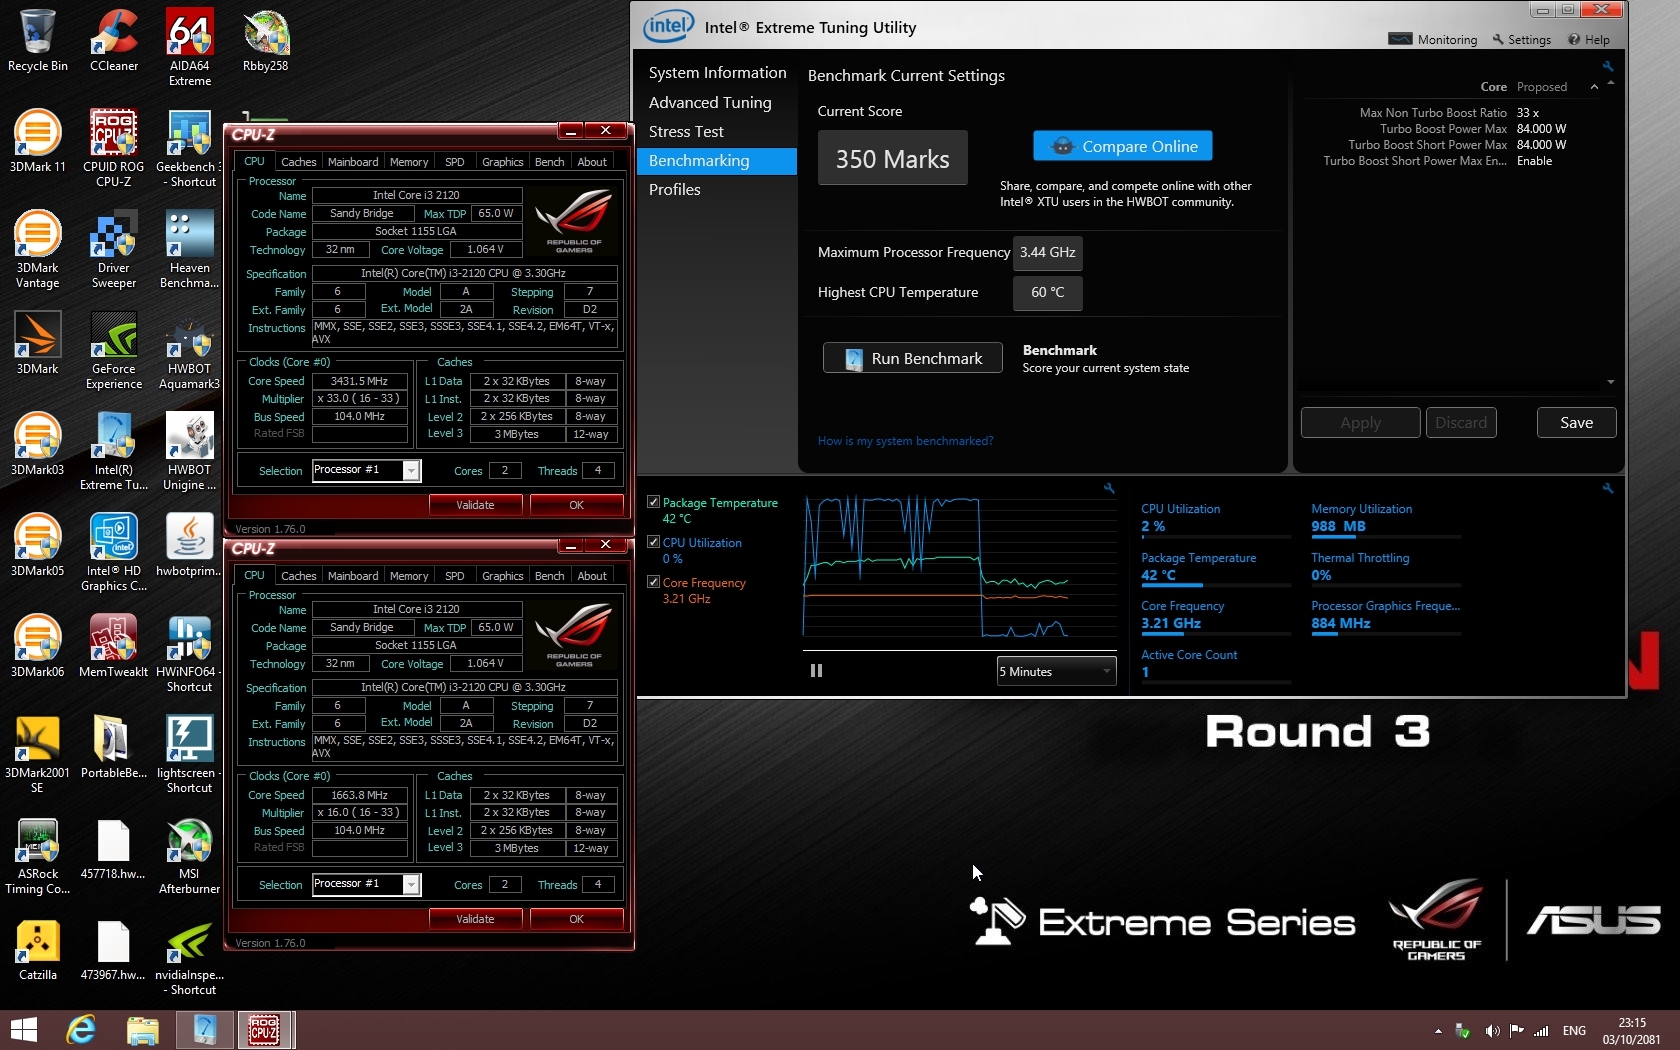This screenshot has width=1680, height=1050.
Task: Open 3DMark03 desktop icon
Action: click(38, 443)
